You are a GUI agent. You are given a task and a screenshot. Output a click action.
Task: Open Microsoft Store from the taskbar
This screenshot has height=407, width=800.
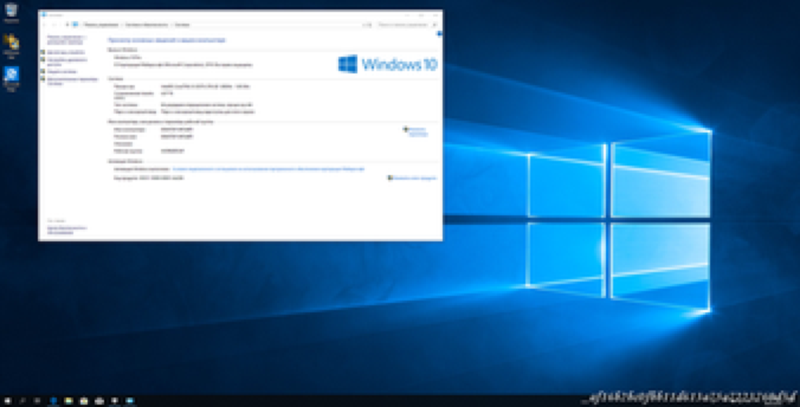(x=84, y=401)
